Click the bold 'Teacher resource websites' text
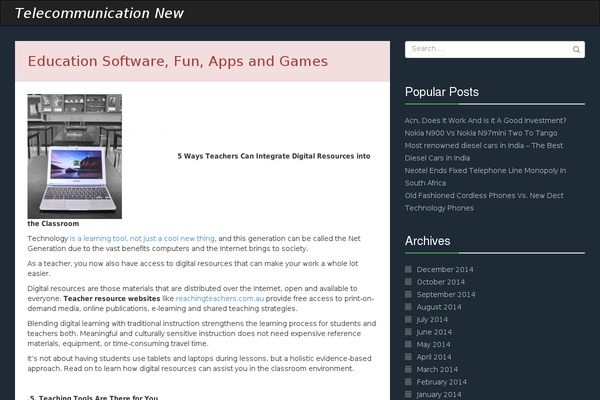The width and height of the screenshot is (600, 400). (112, 299)
